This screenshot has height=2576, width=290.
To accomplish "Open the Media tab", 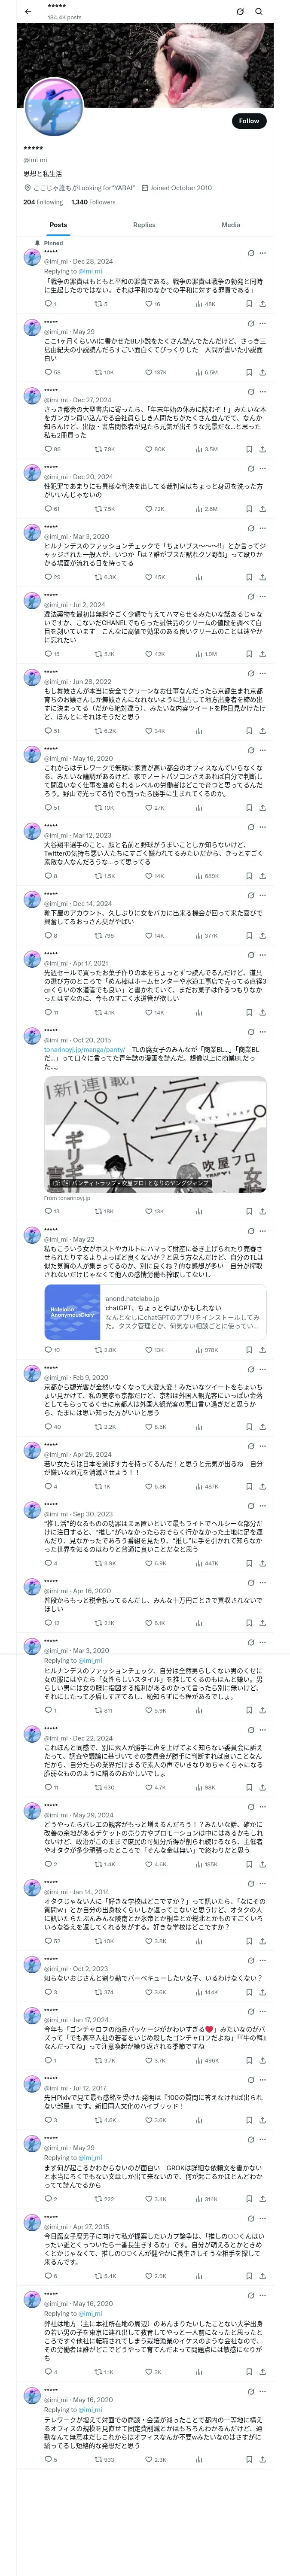I will click(231, 225).
